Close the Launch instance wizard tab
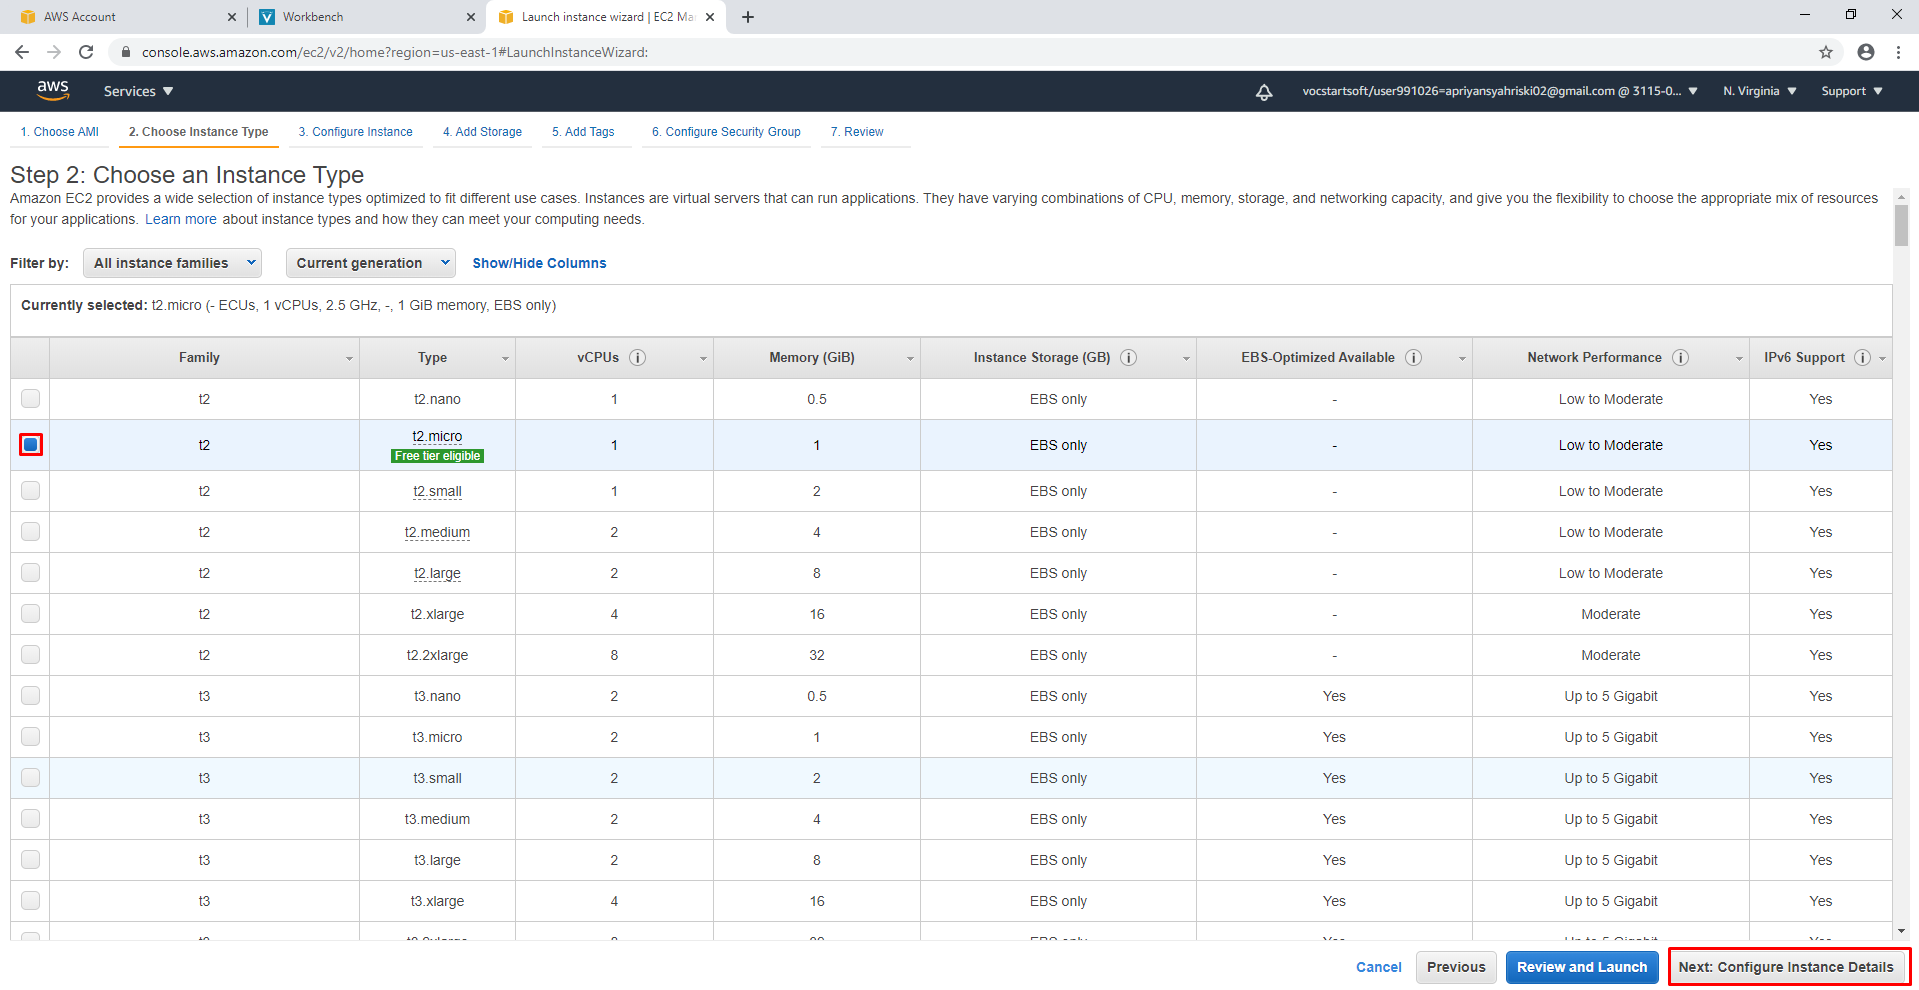 coord(710,17)
